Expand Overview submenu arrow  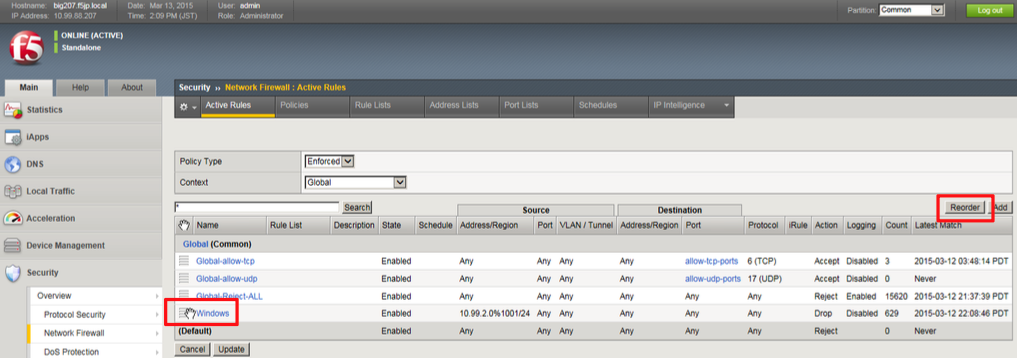(x=157, y=296)
